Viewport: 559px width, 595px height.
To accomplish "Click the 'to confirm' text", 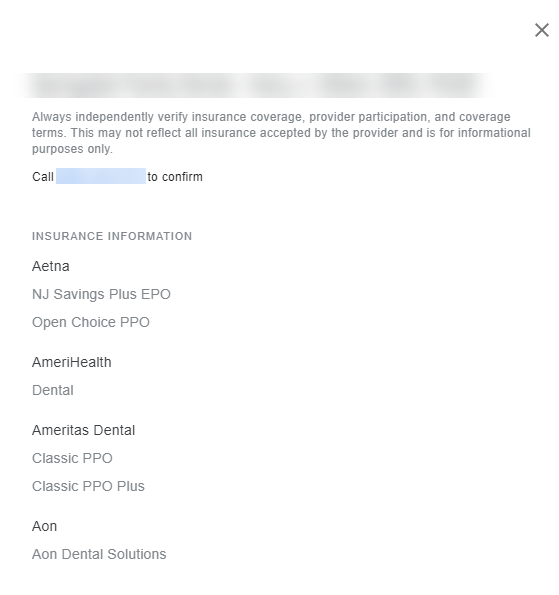I will tap(175, 176).
